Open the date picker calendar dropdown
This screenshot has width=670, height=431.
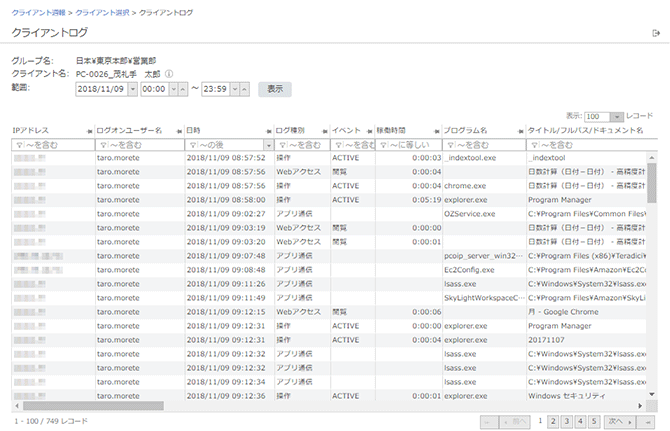[132, 89]
